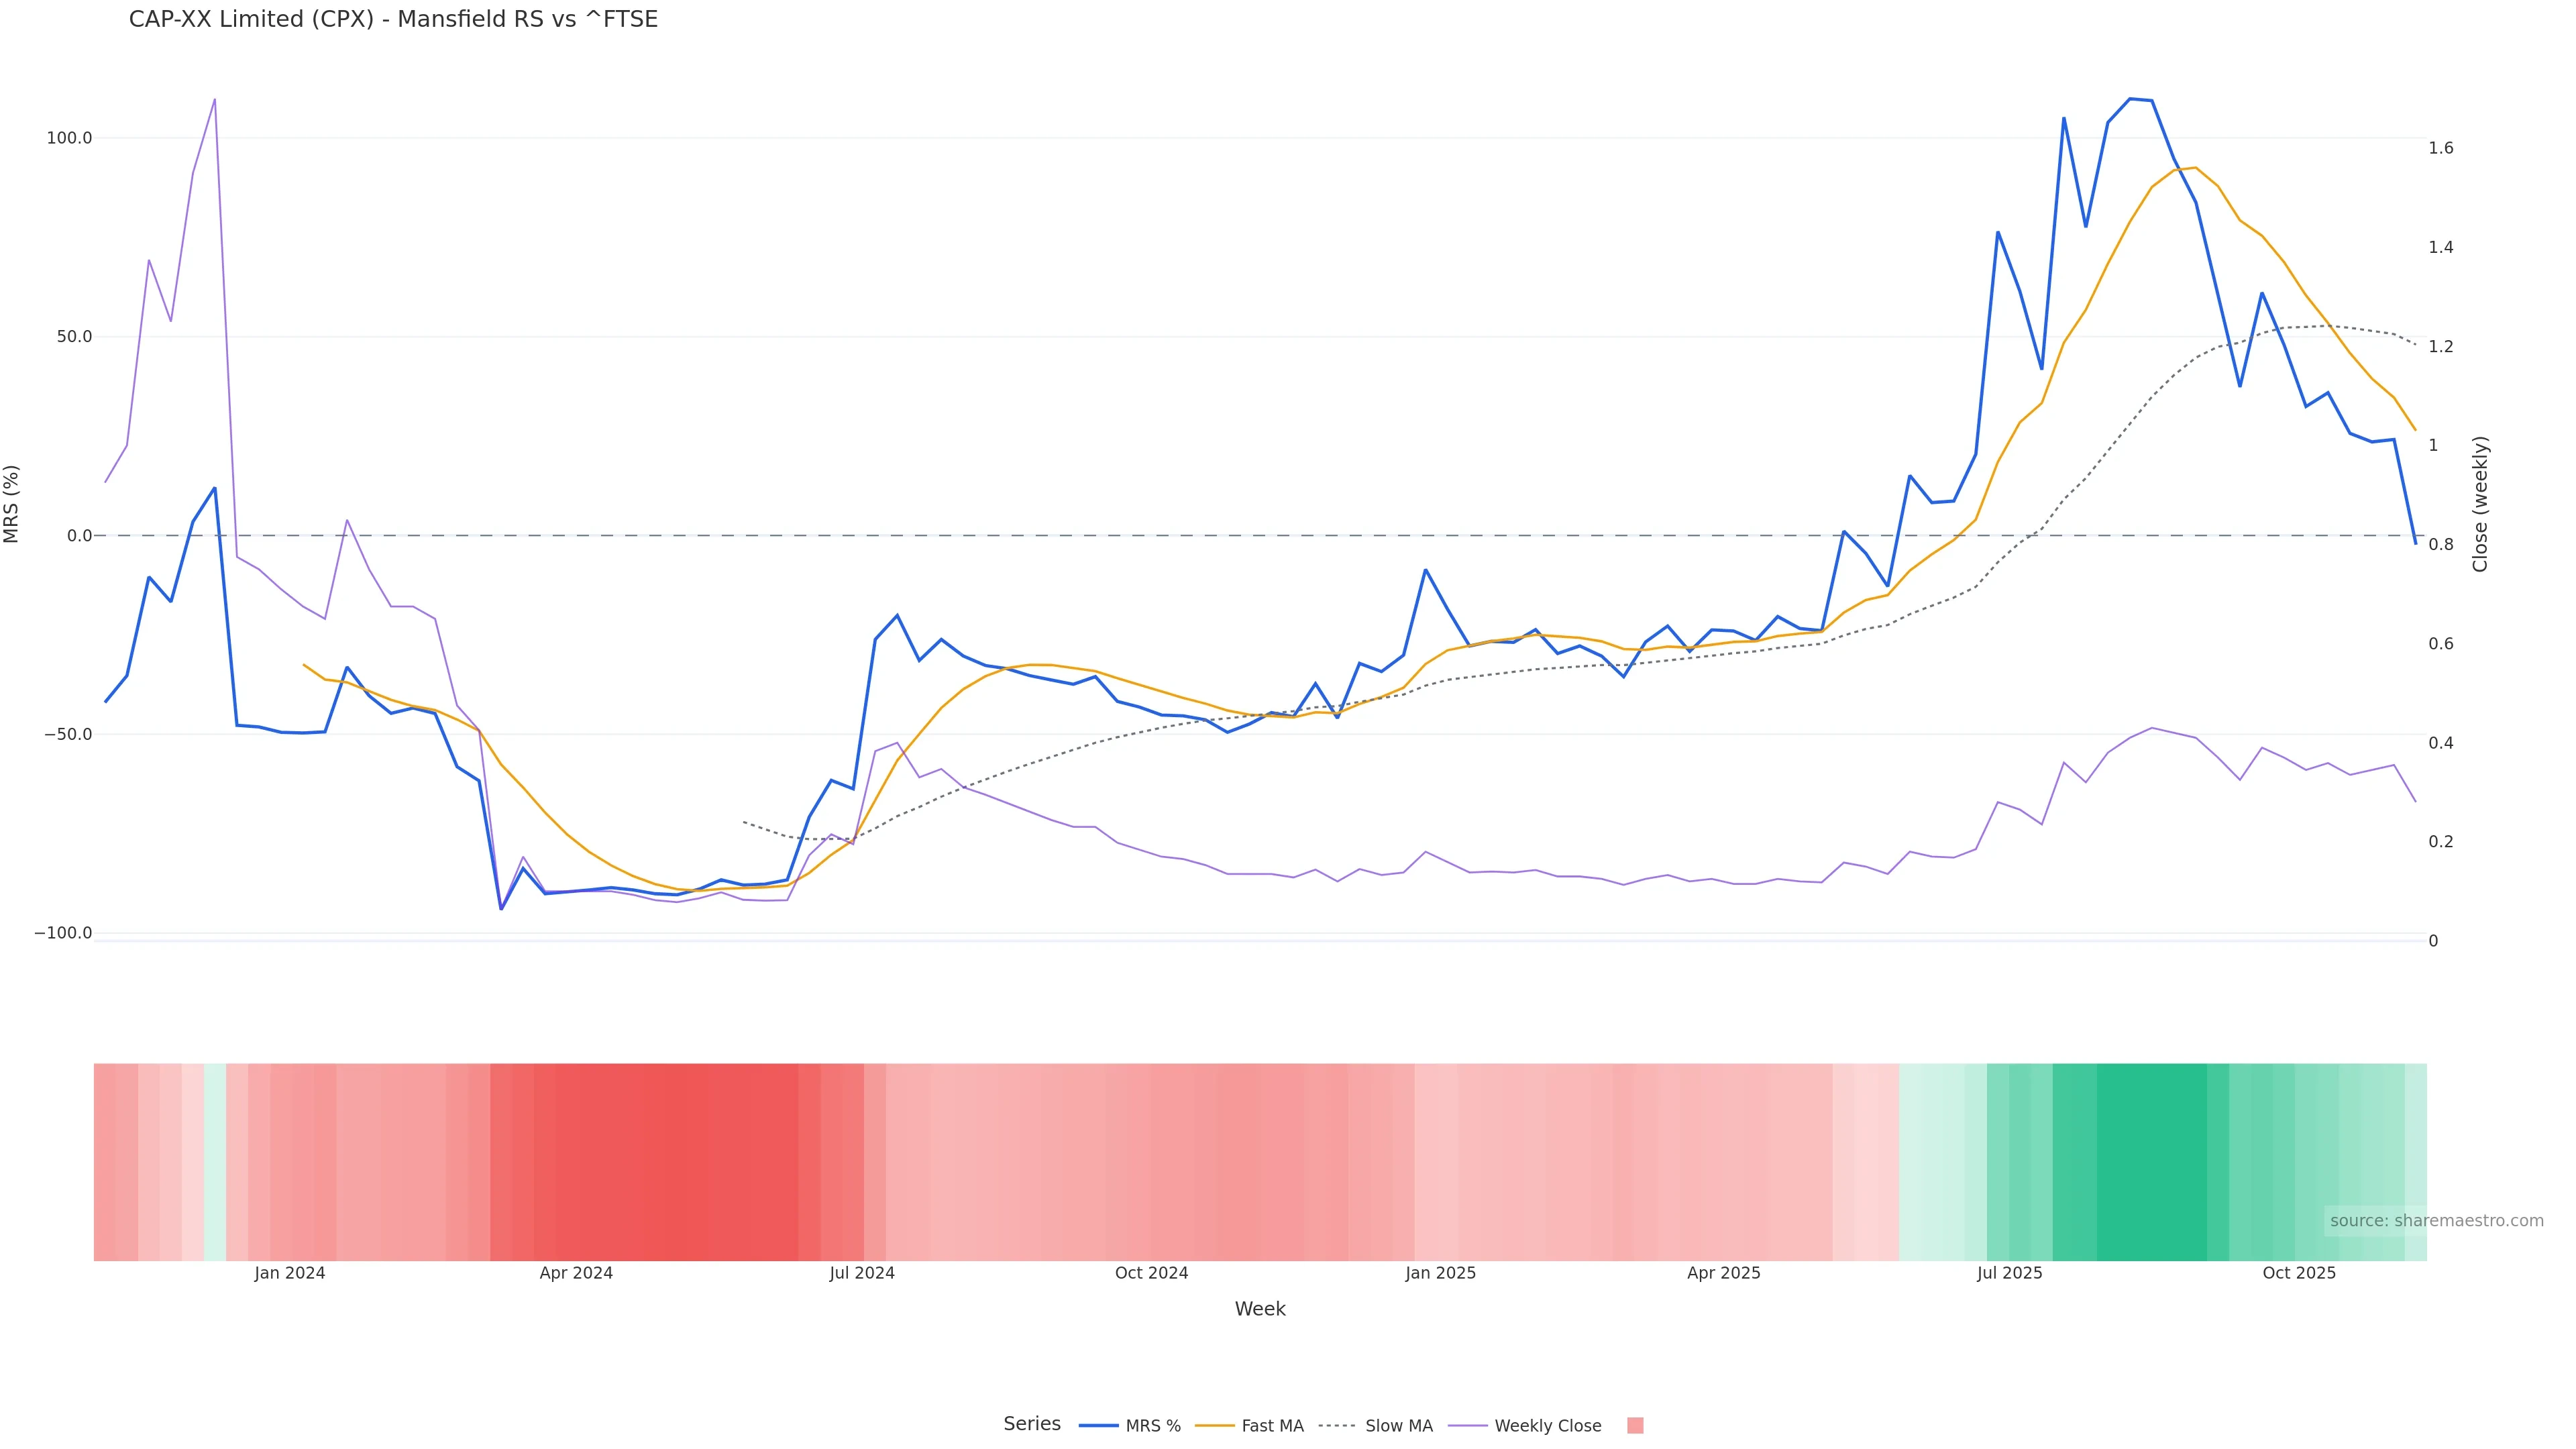Click the Jan 2024 axis tick label
The width and height of the screenshot is (2576, 1449).
(289, 1273)
